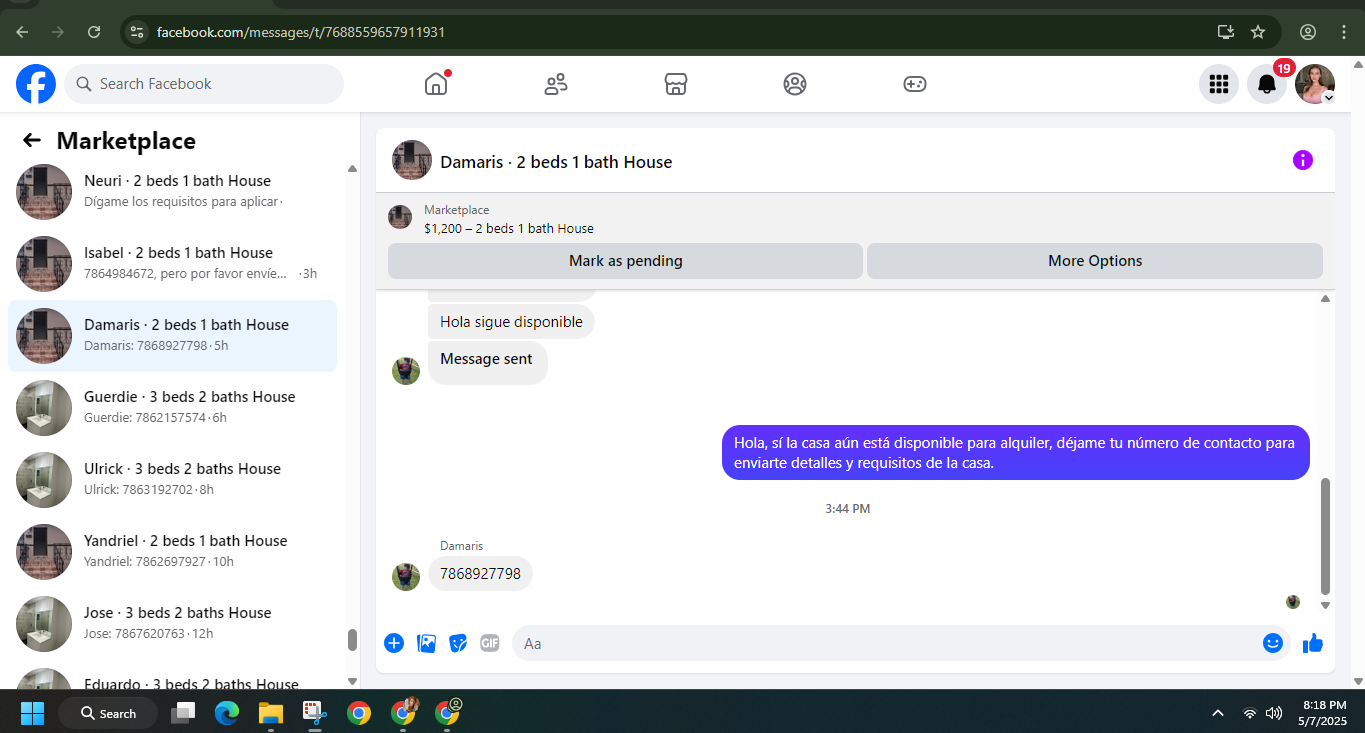Select Damaris conversation in the list
The height and width of the screenshot is (733, 1365).
[172, 335]
